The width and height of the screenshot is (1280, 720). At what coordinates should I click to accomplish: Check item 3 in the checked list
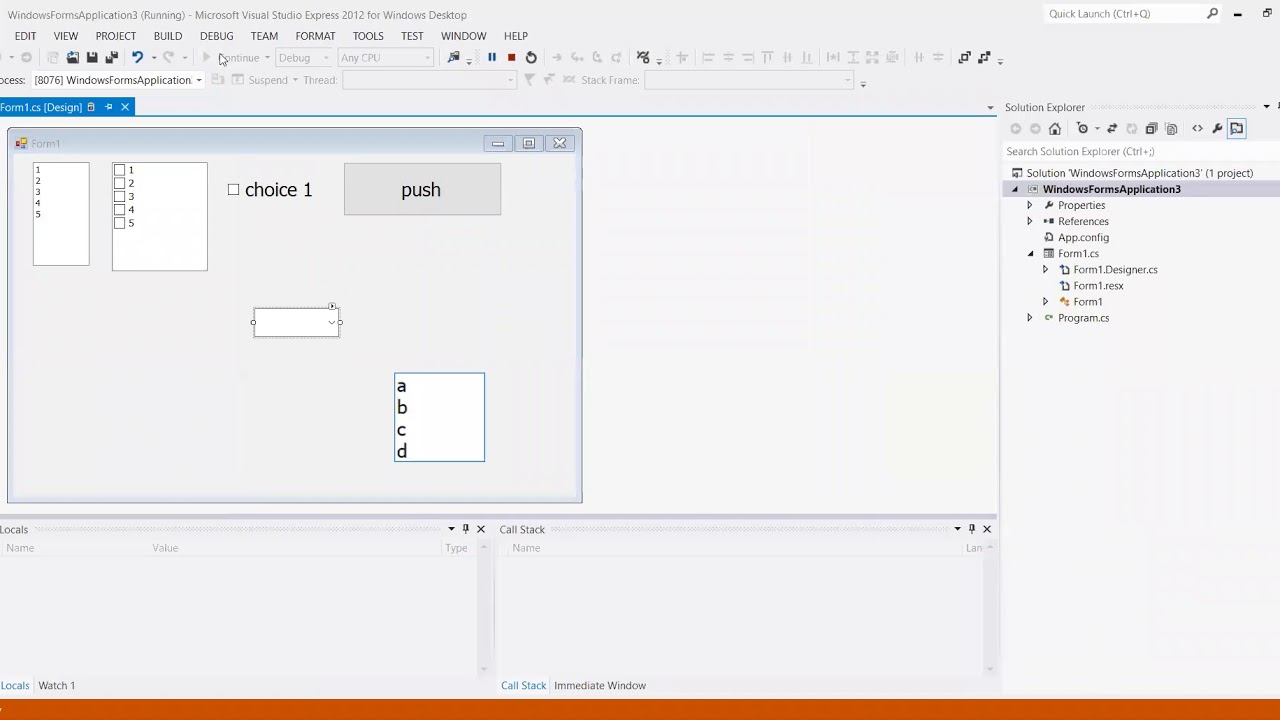tap(120, 197)
